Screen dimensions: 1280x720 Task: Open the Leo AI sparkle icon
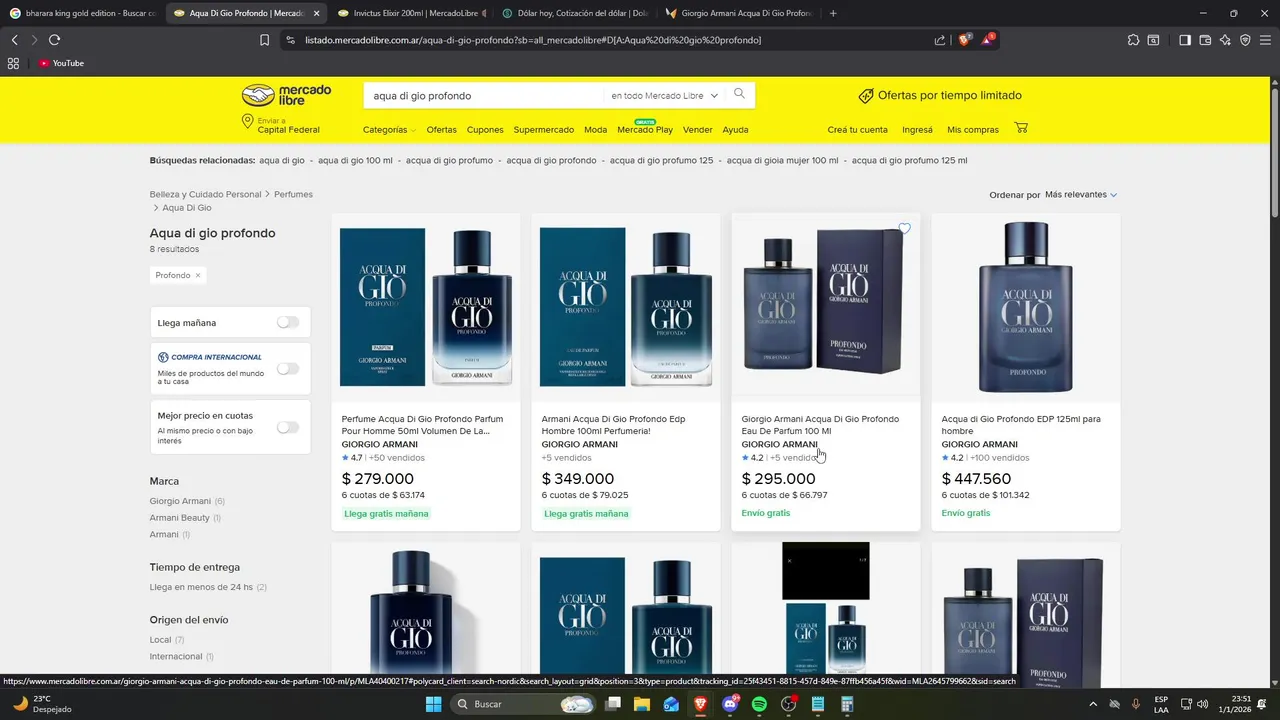click(1225, 40)
